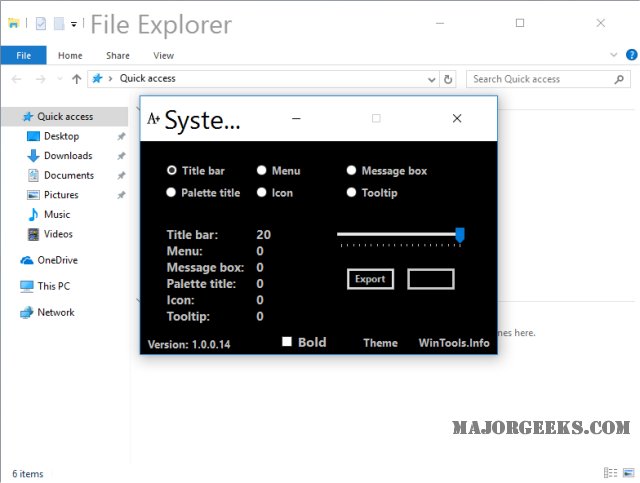The height and width of the screenshot is (483, 640).
Task: Click the File Explorer folder icon in title bar
Action: pos(13,23)
